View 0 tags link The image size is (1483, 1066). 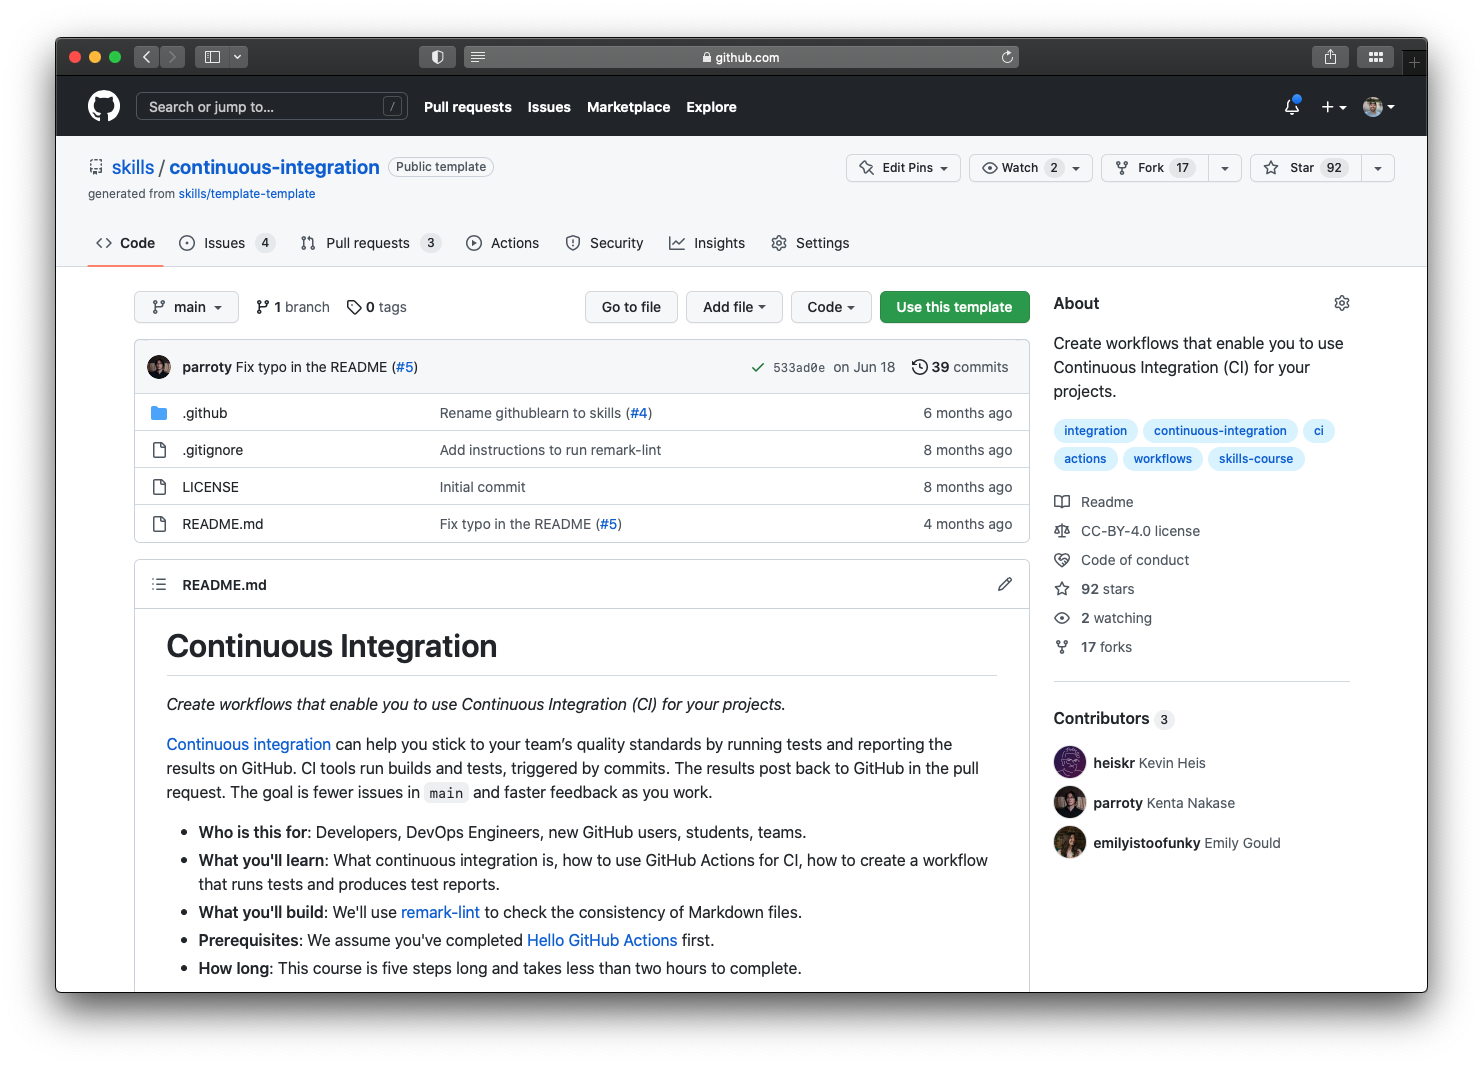(377, 307)
